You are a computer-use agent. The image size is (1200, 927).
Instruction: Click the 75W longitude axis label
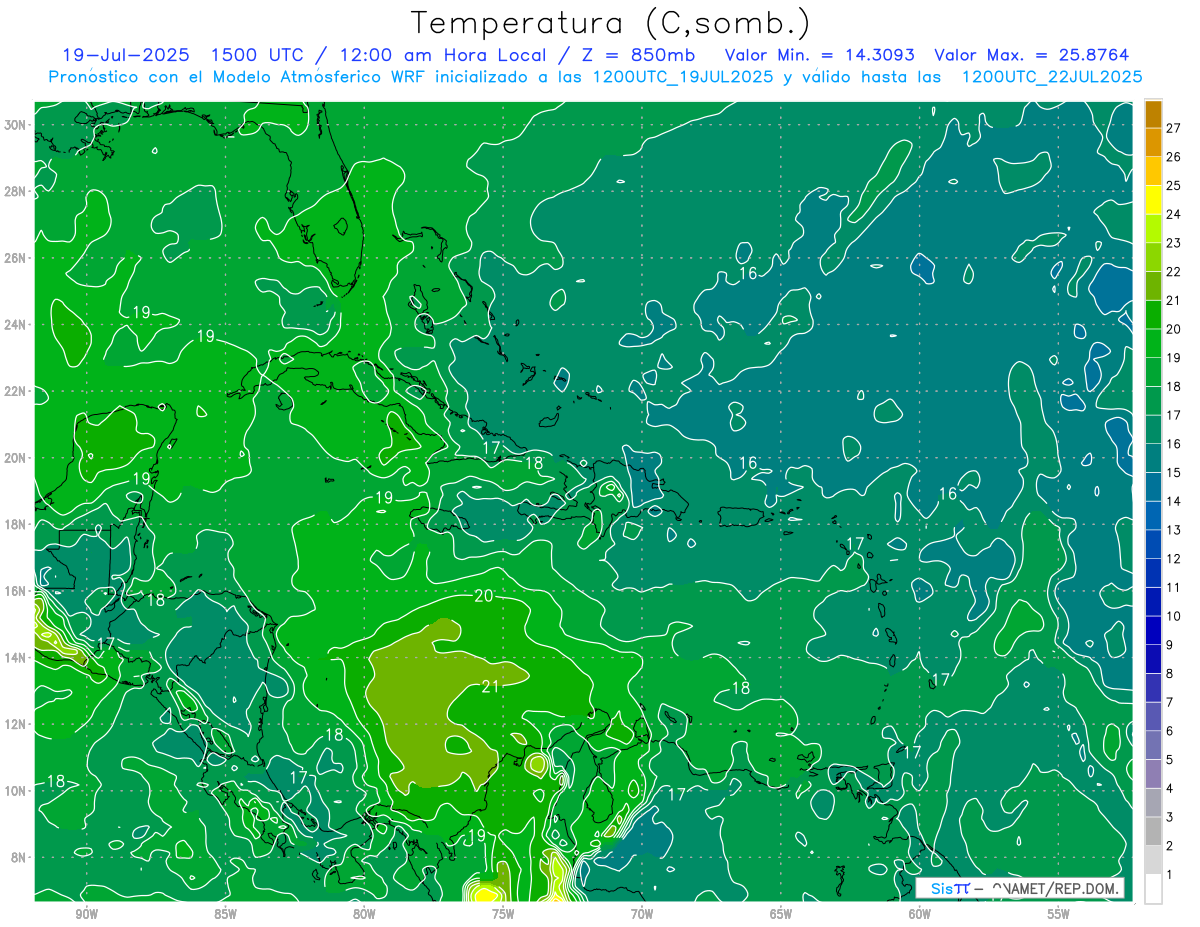pos(503,915)
